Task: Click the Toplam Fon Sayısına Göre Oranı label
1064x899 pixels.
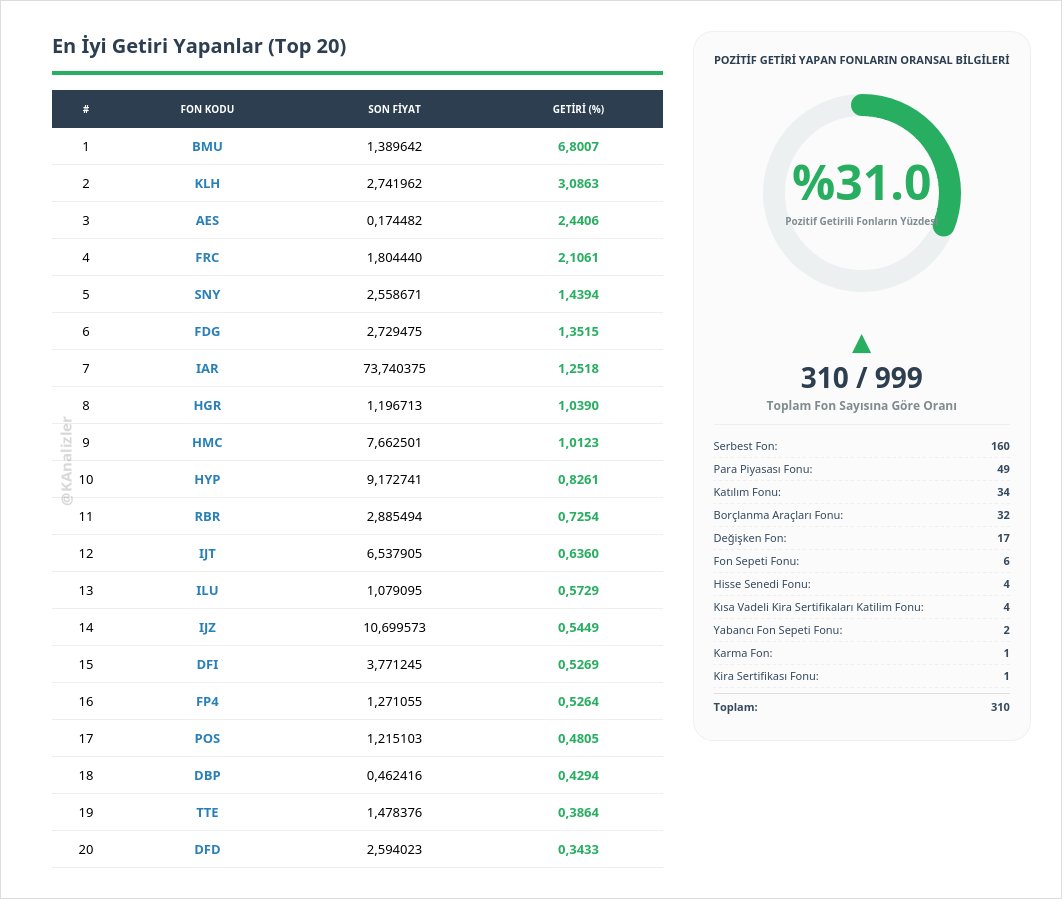Action: pos(862,406)
